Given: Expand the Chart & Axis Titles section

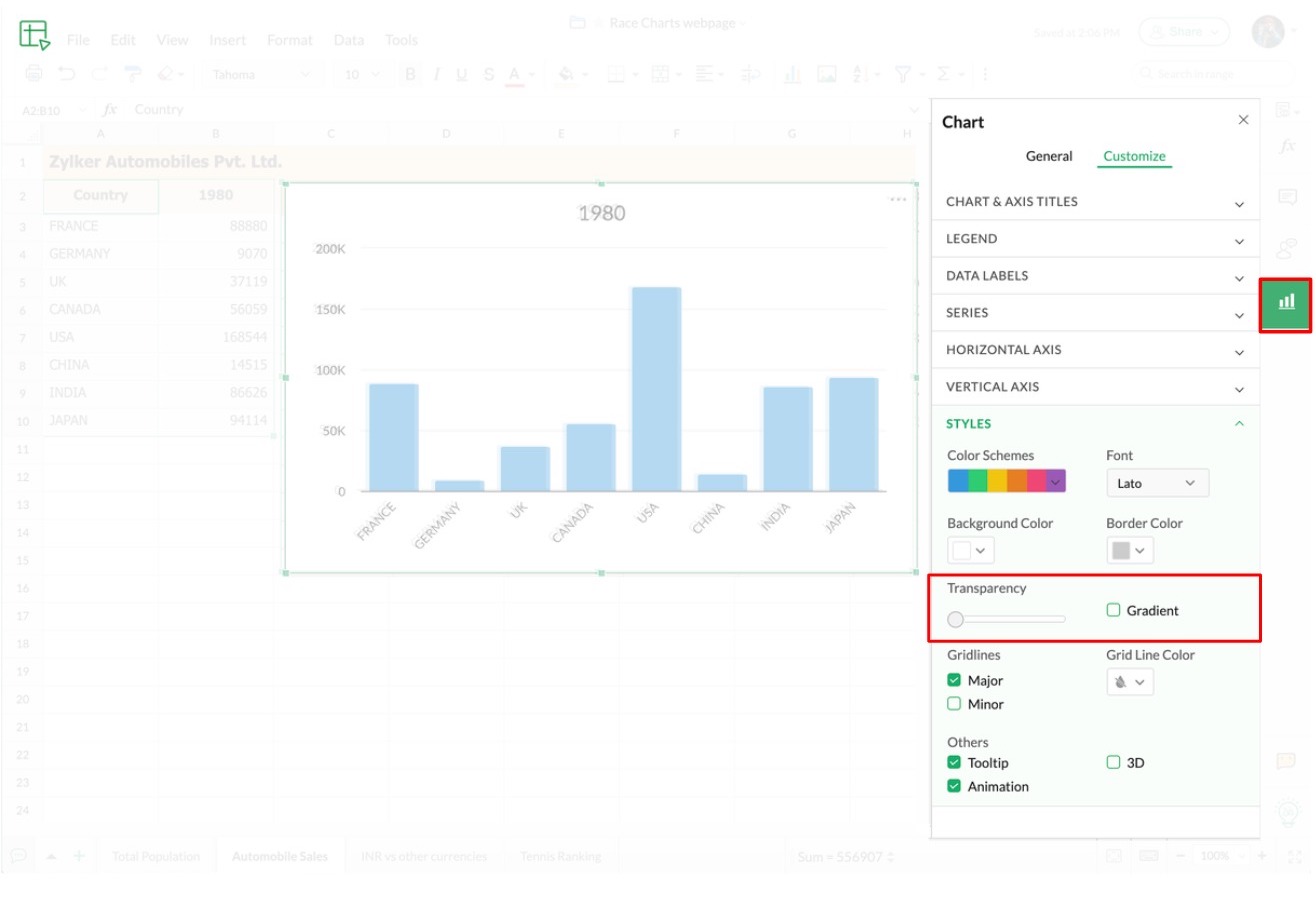Looking at the screenshot, I should click(x=1094, y=202).
